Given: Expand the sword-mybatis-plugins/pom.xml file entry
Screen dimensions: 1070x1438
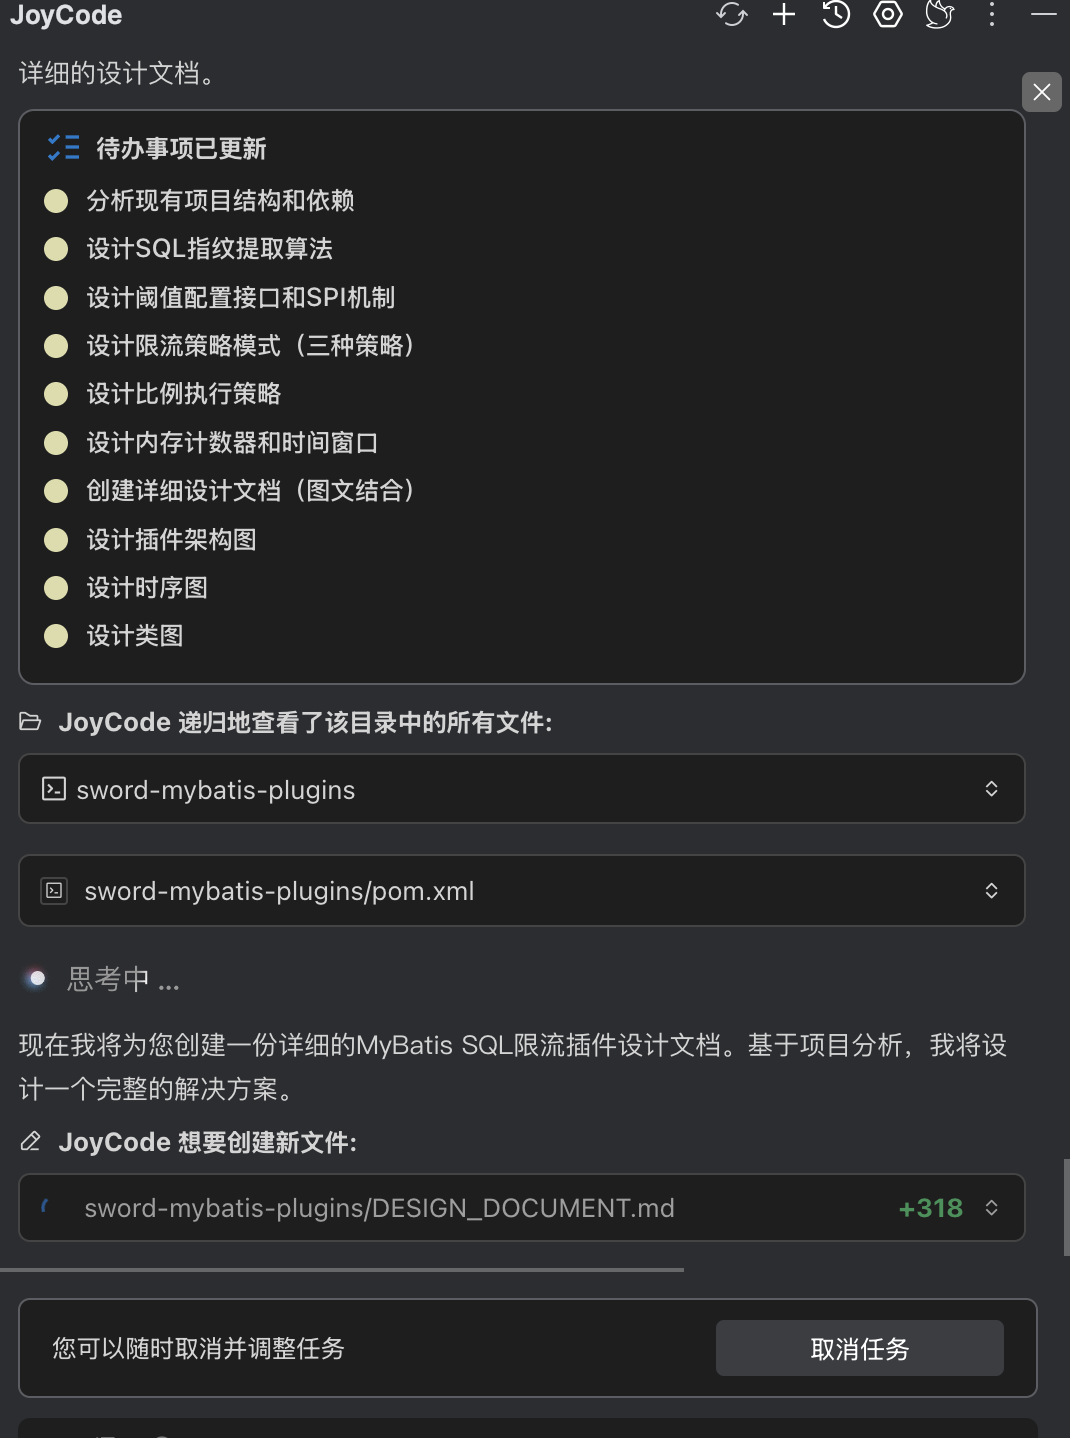Looking at the screenshot, I should [991, 891].
